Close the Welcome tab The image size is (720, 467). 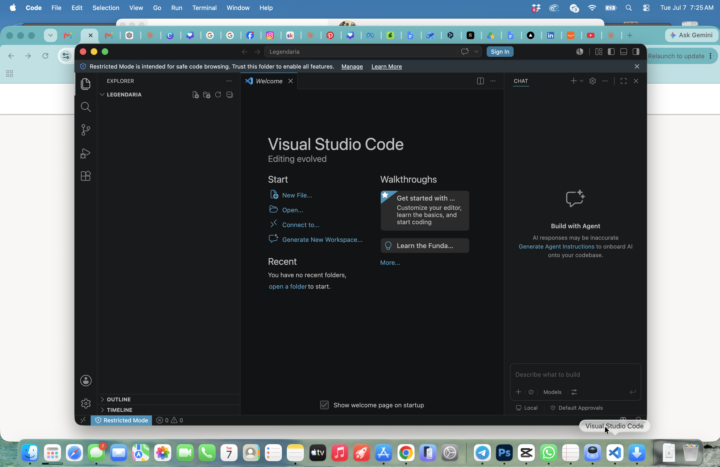click(290, 81)
